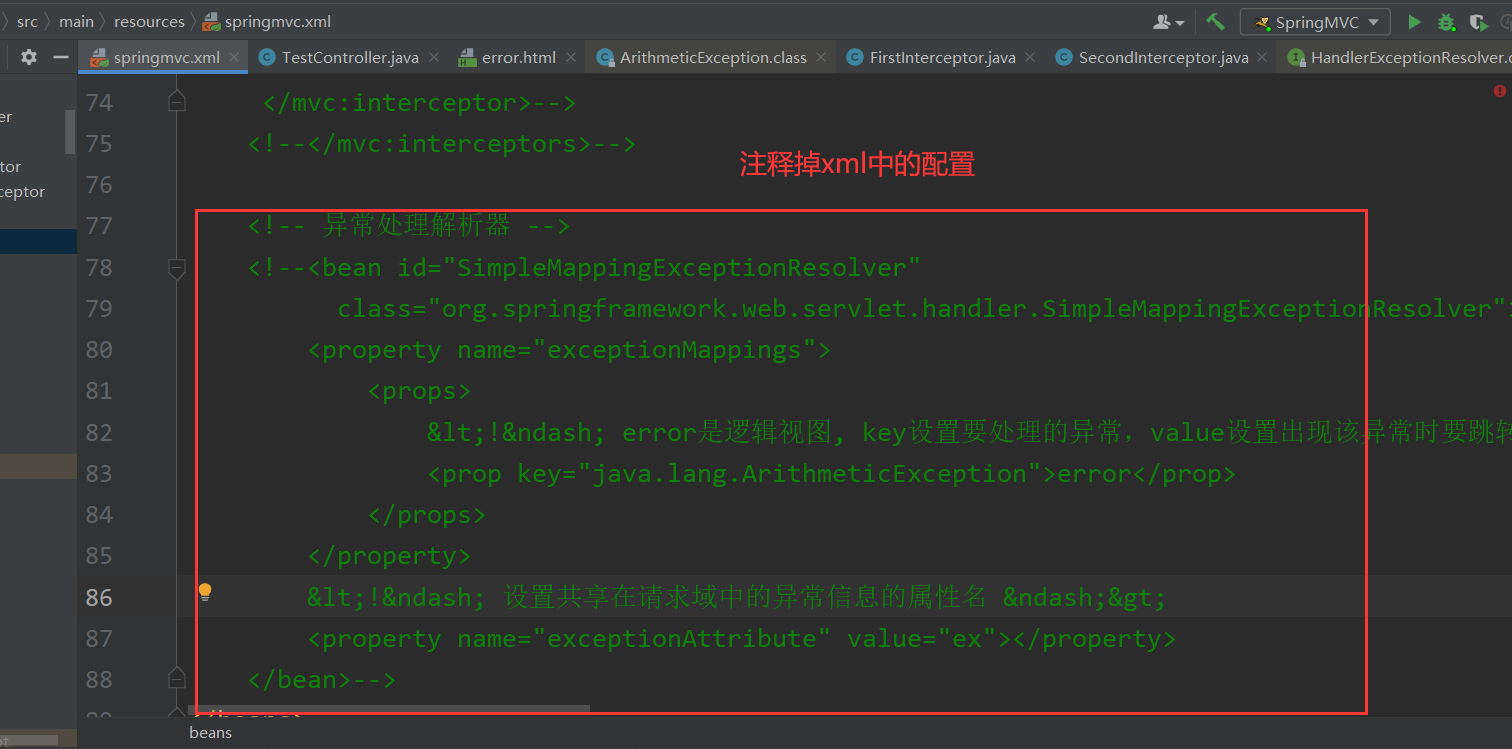Click the resources breadcrumb in navigation bar

click(149, 21)
